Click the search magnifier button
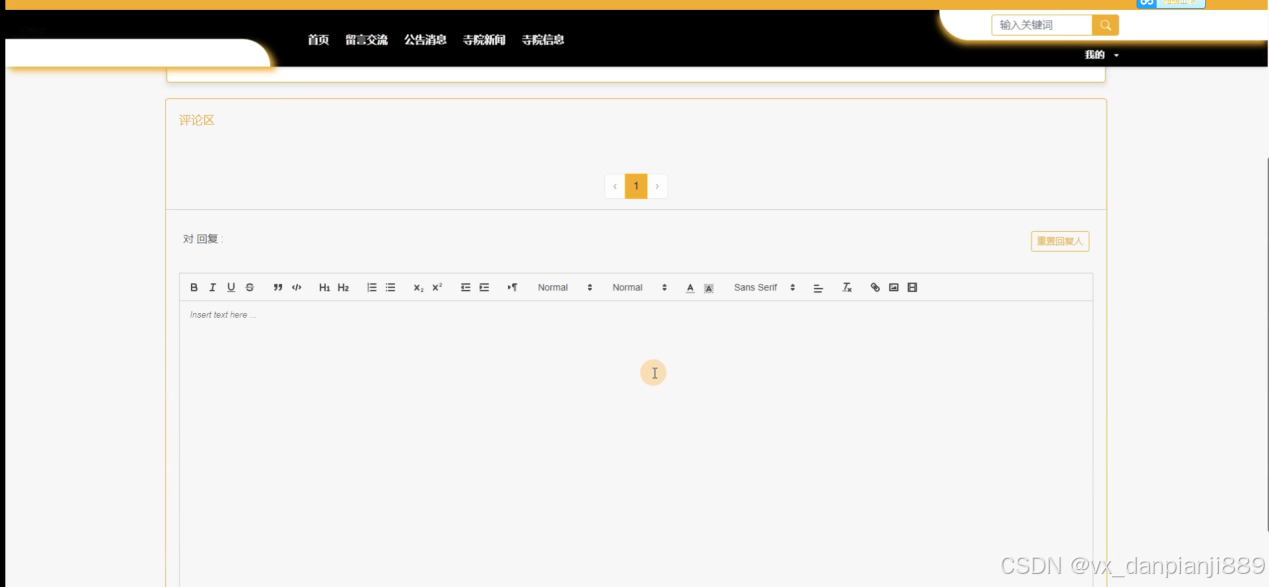1269x587 pixels. click(1105, 25)
